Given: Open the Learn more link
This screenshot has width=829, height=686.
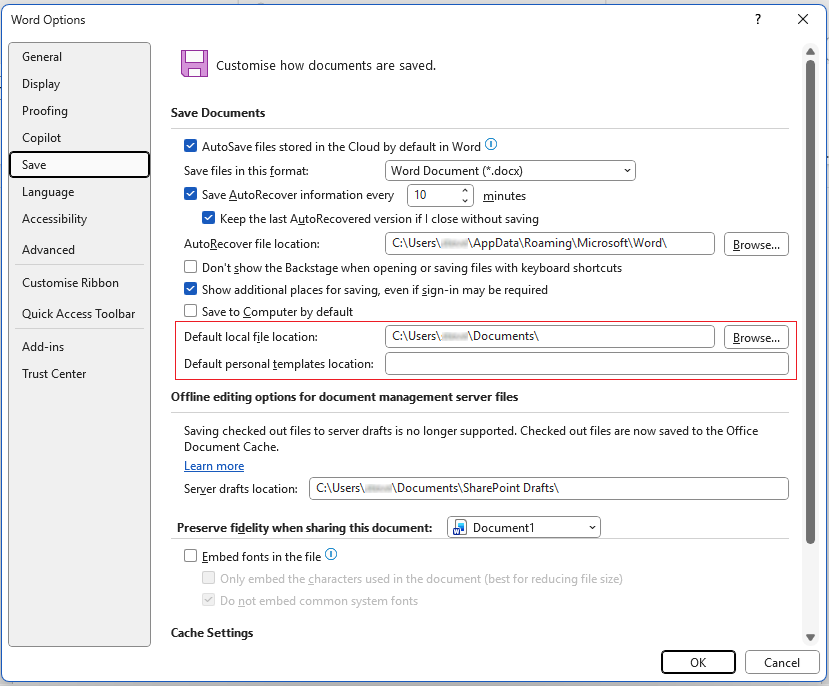Looking at the screenshot, I should point(213,465).
